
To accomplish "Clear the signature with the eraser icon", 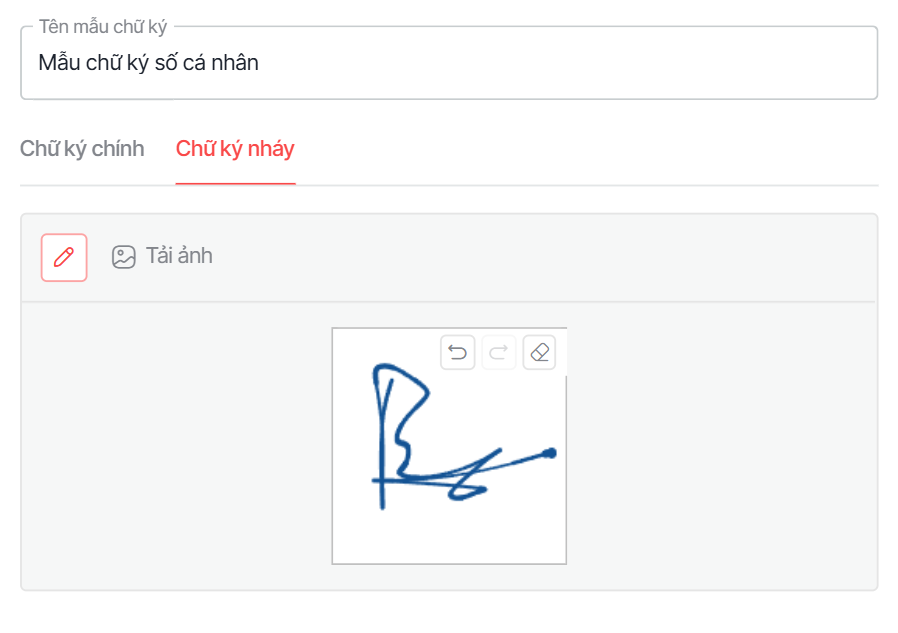I will [x=539, y=352].
